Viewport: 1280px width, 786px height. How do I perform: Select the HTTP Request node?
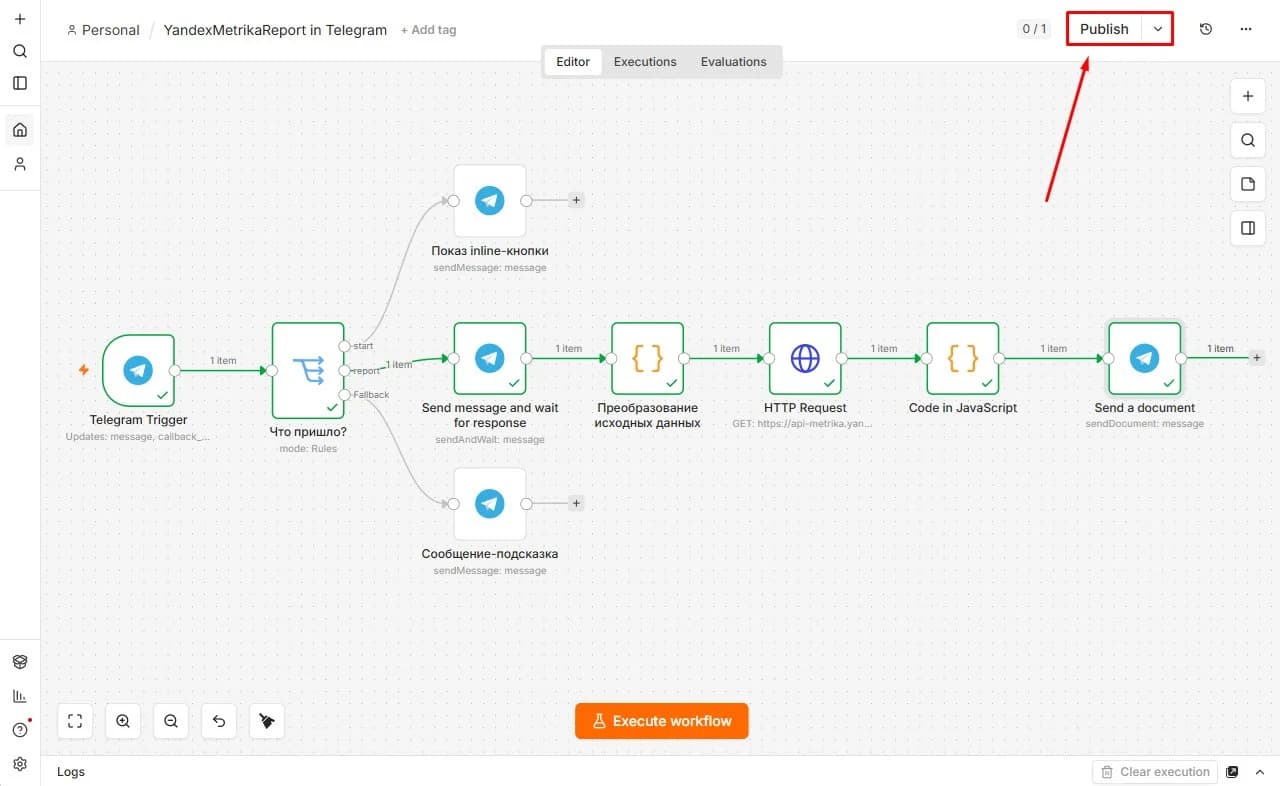(x=805, y=358)
